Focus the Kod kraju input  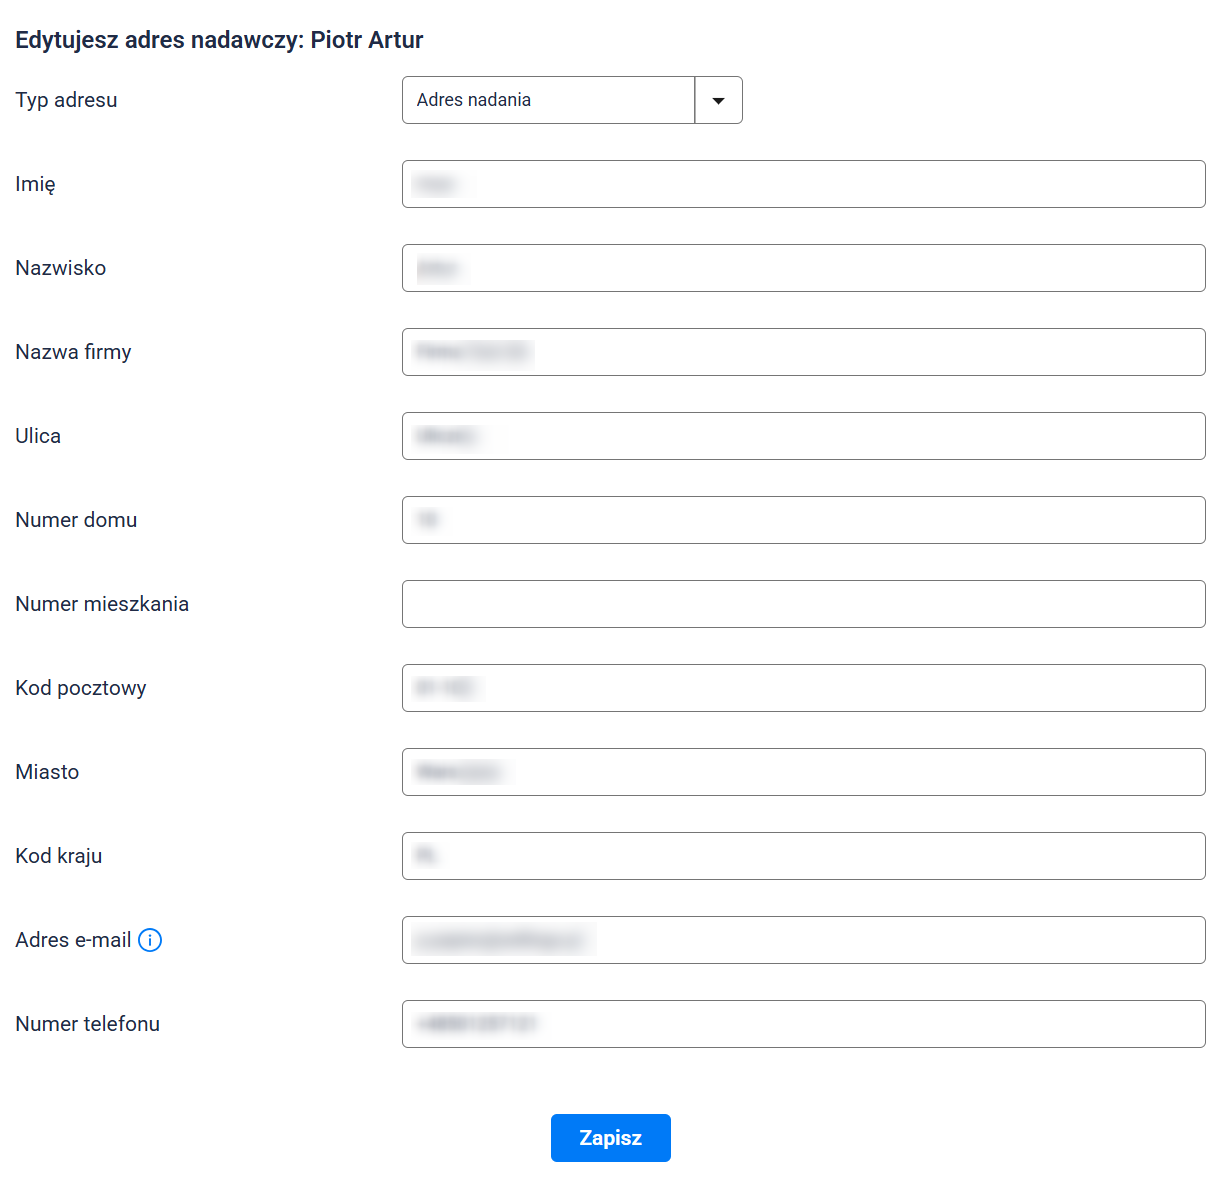pos(803,856)
